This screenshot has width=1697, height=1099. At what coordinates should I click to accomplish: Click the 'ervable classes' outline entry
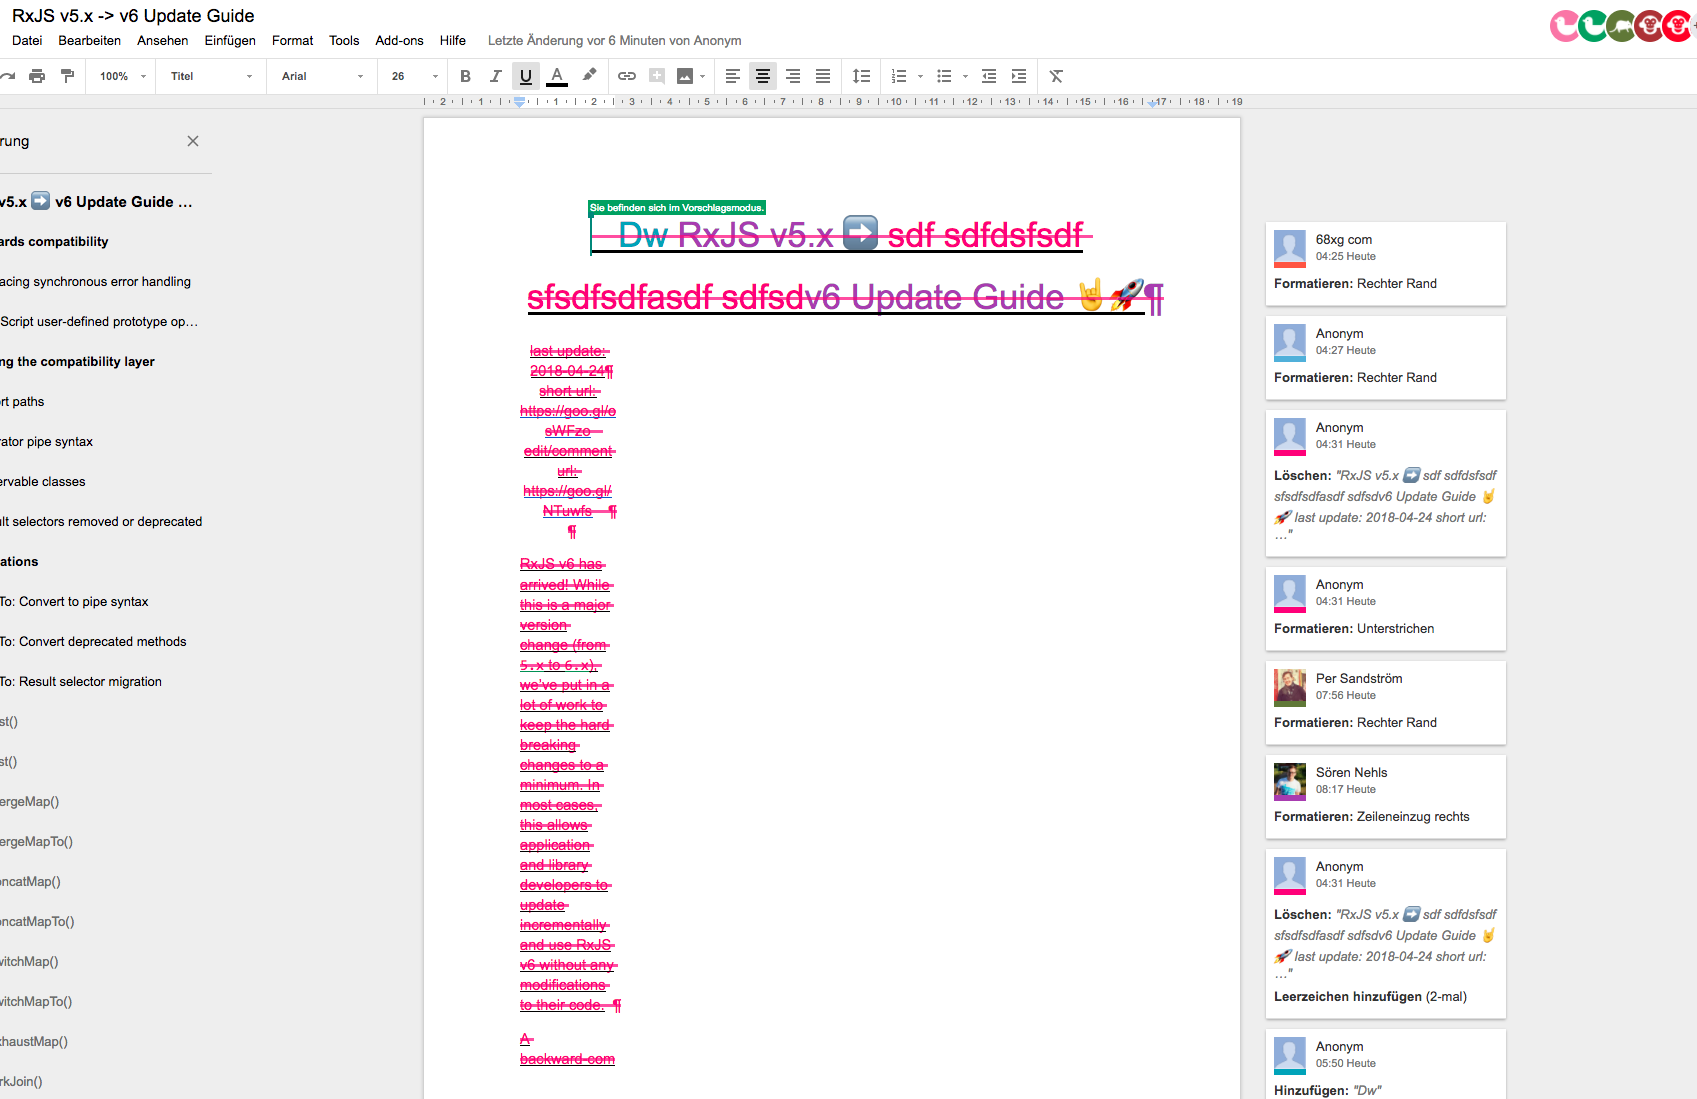(x=43, y=481)
